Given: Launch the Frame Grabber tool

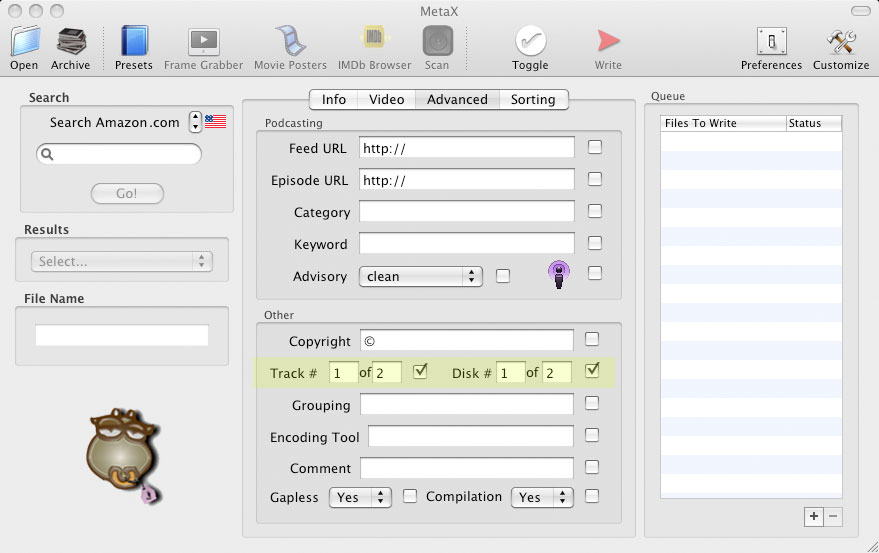Looking at the screenshot, I should tap(203, 42).
